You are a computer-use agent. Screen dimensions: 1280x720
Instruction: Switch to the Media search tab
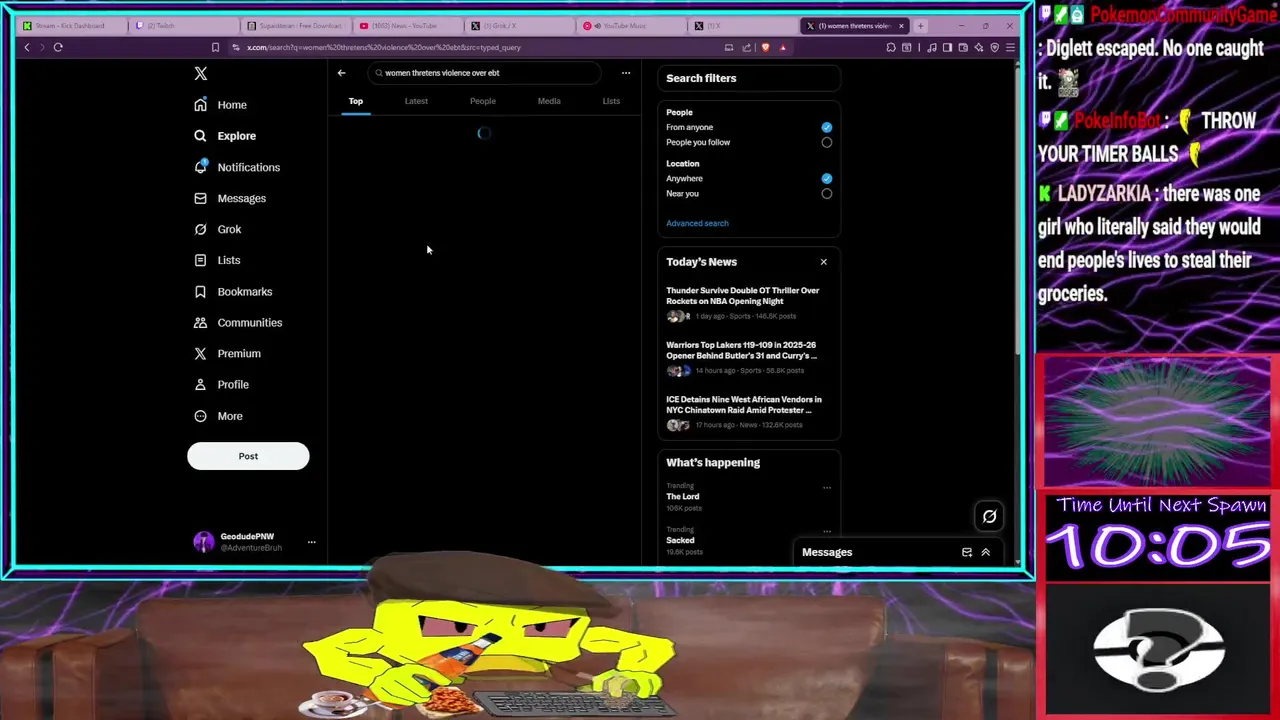(x=549, y=101)
